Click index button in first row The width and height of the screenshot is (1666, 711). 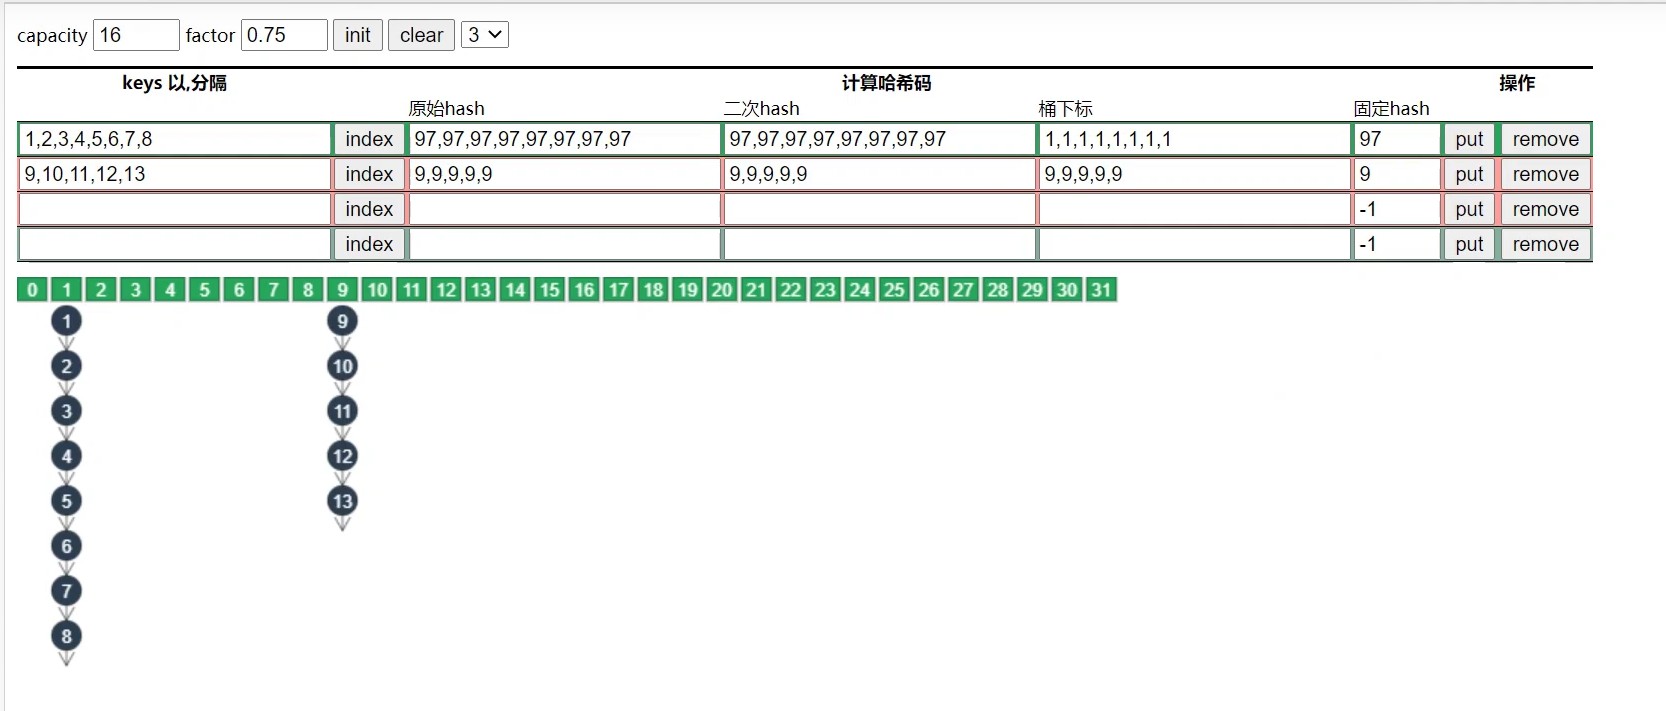click(369, 139)
